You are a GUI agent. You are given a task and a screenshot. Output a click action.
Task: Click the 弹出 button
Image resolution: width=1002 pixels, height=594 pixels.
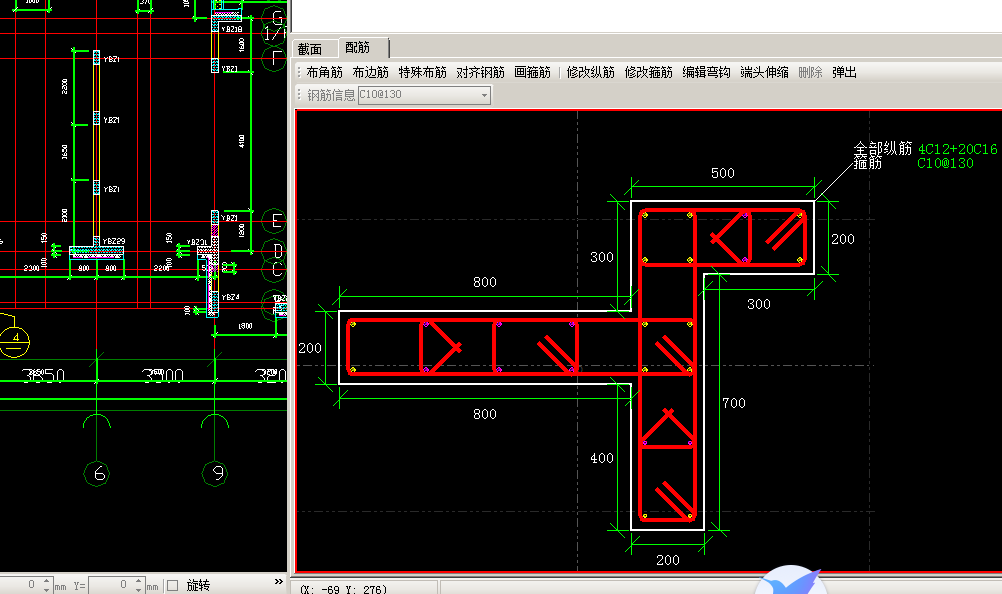844,72
